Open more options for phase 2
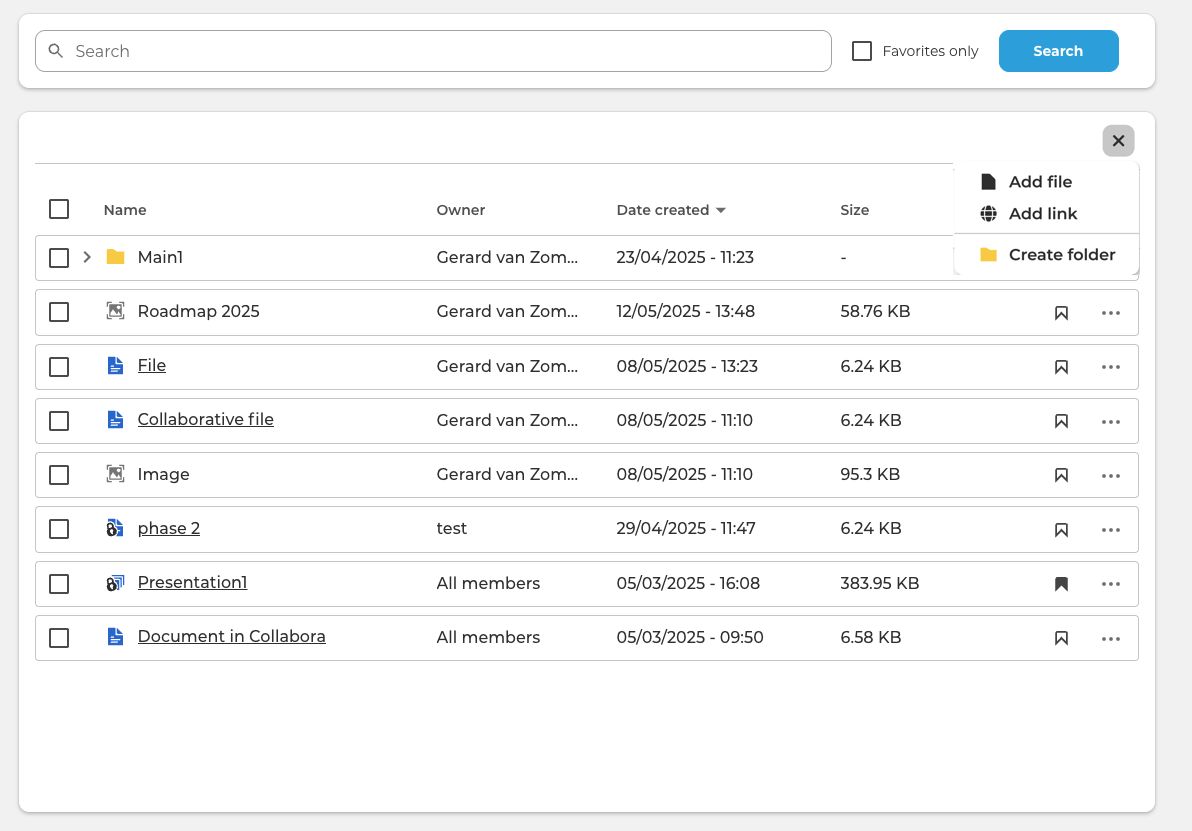The height and width of the screenshot is (831, 1192). click(x=1111, y=530)
